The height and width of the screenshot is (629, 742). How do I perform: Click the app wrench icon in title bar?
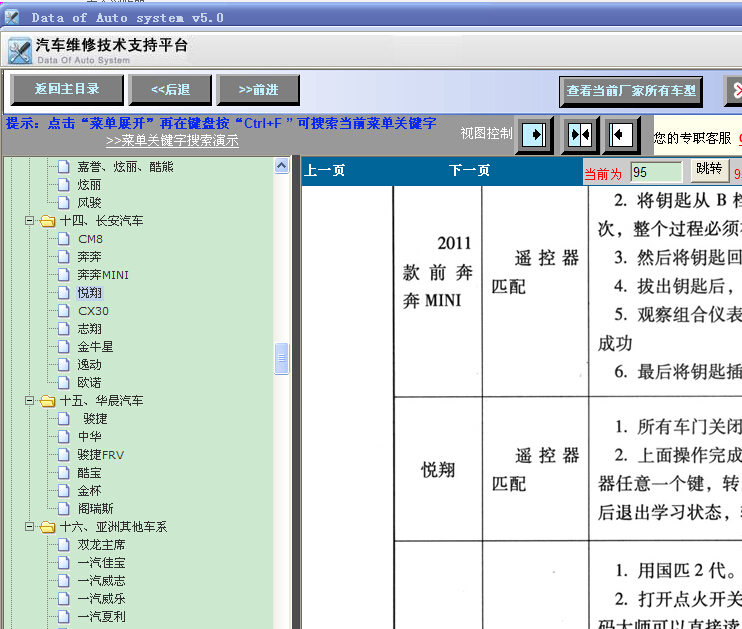coord(12,18)
